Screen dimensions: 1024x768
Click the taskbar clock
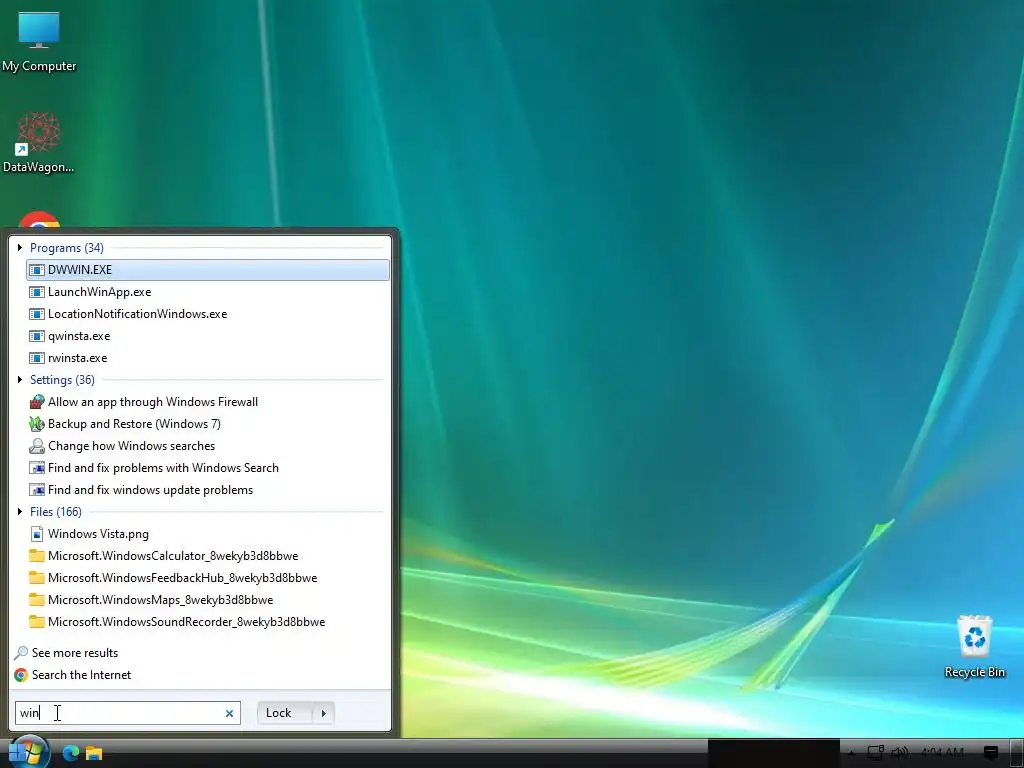pyautogui.click(x=942, y=753)
